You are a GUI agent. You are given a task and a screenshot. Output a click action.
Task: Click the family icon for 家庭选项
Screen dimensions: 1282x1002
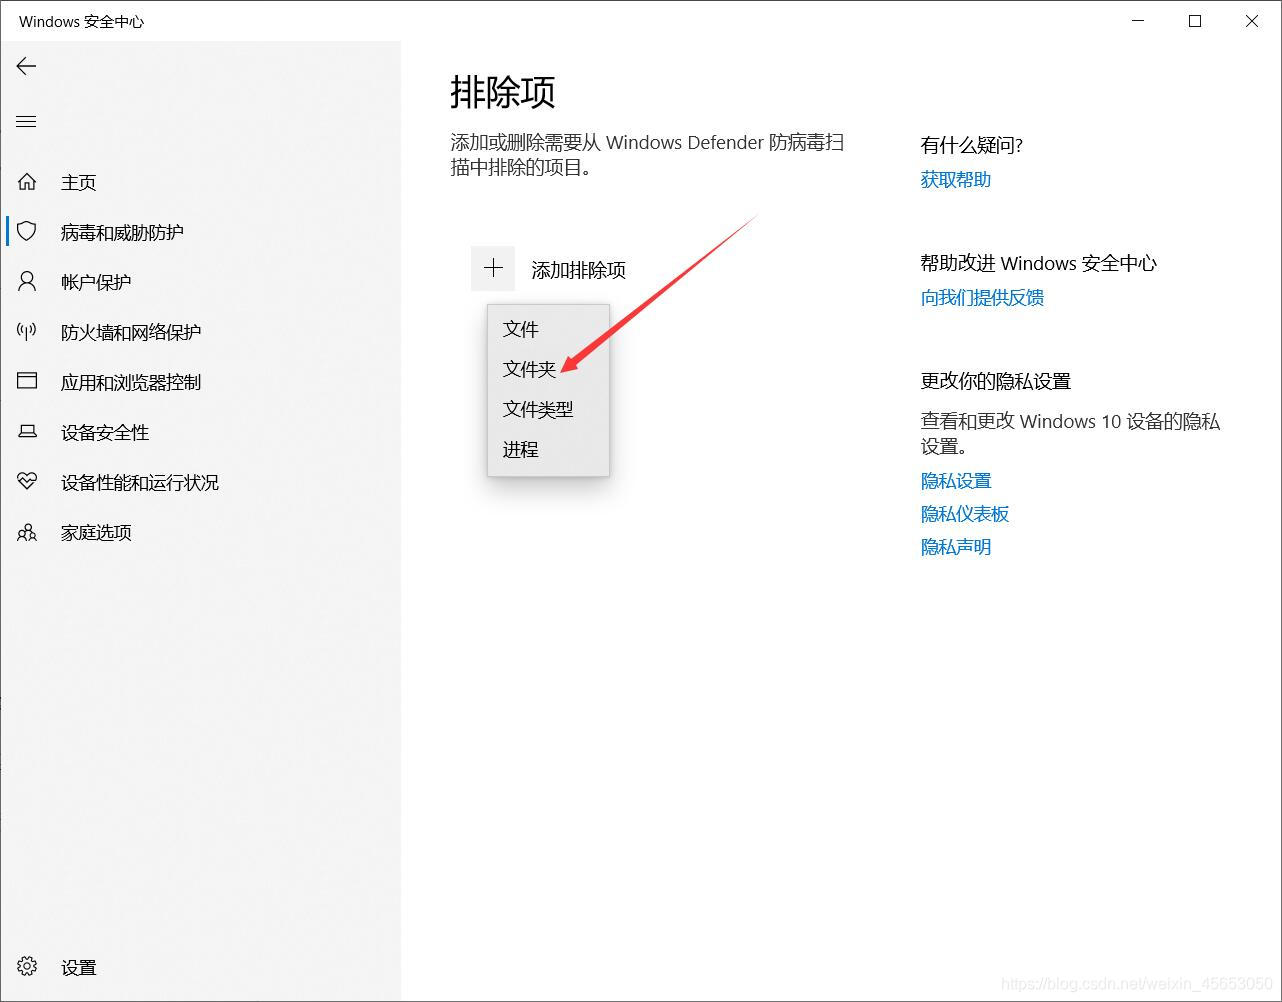27,532
